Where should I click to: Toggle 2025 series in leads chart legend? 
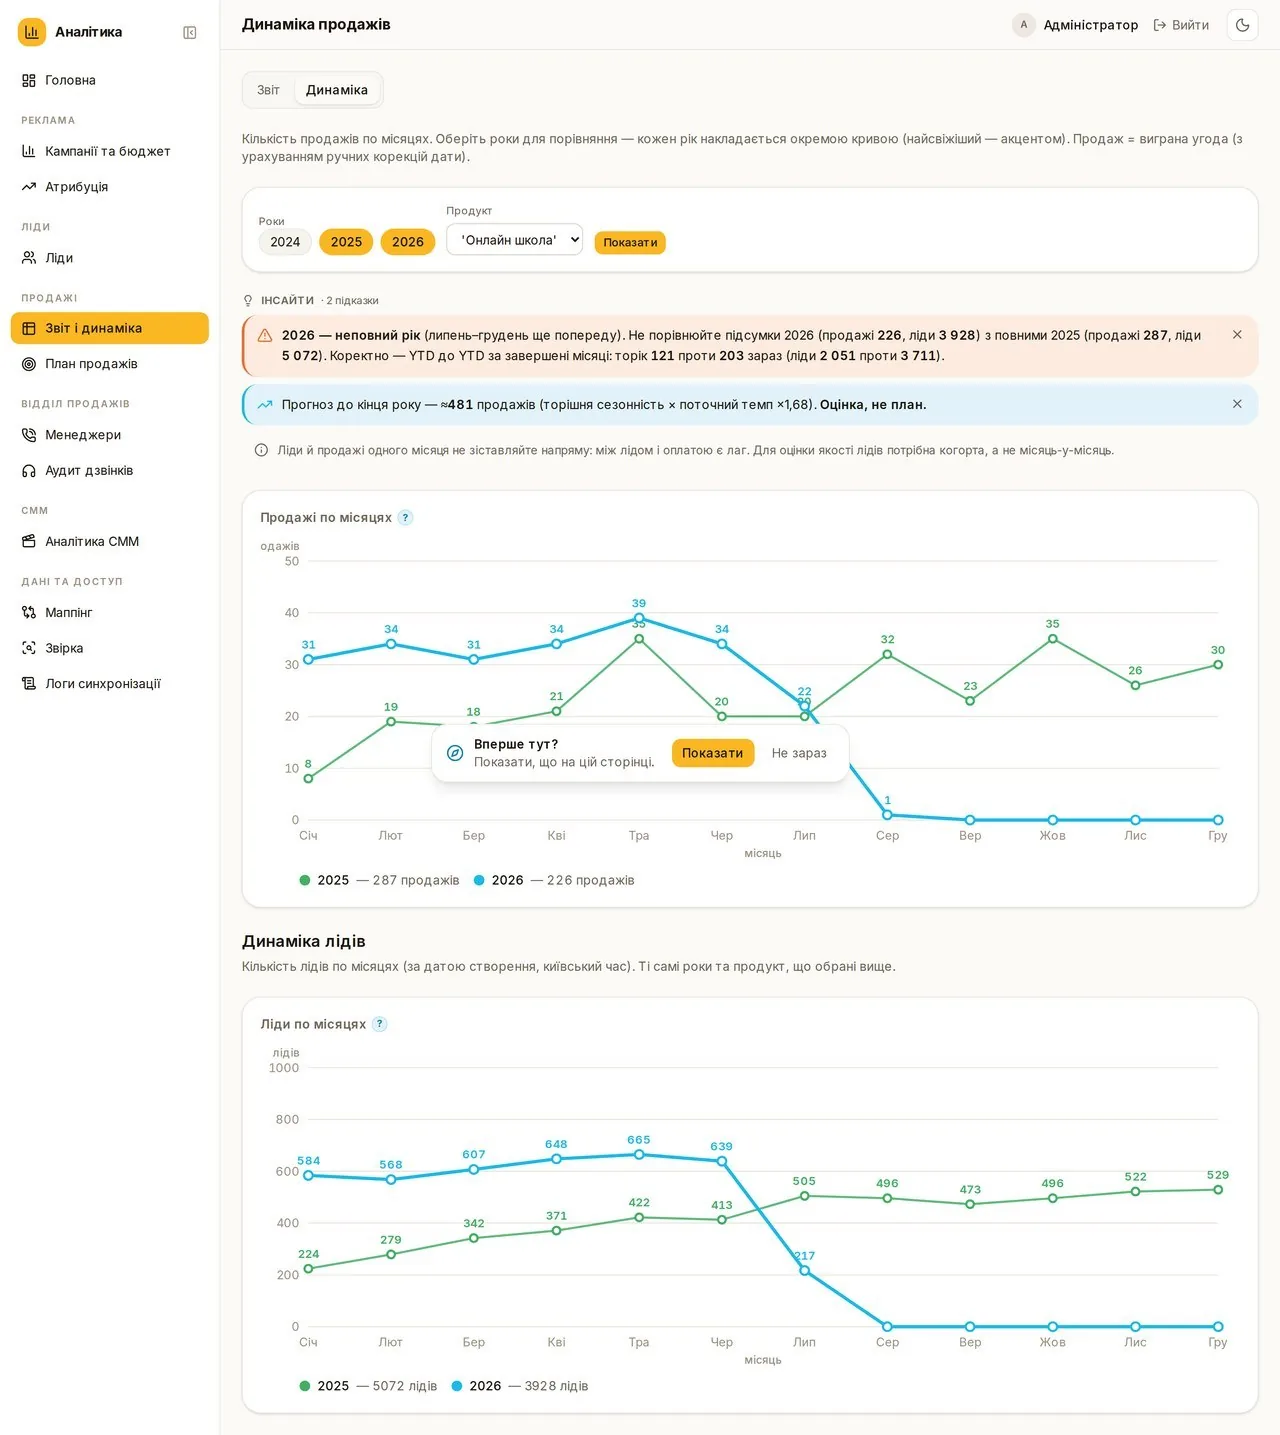[x=368, y=1386]
